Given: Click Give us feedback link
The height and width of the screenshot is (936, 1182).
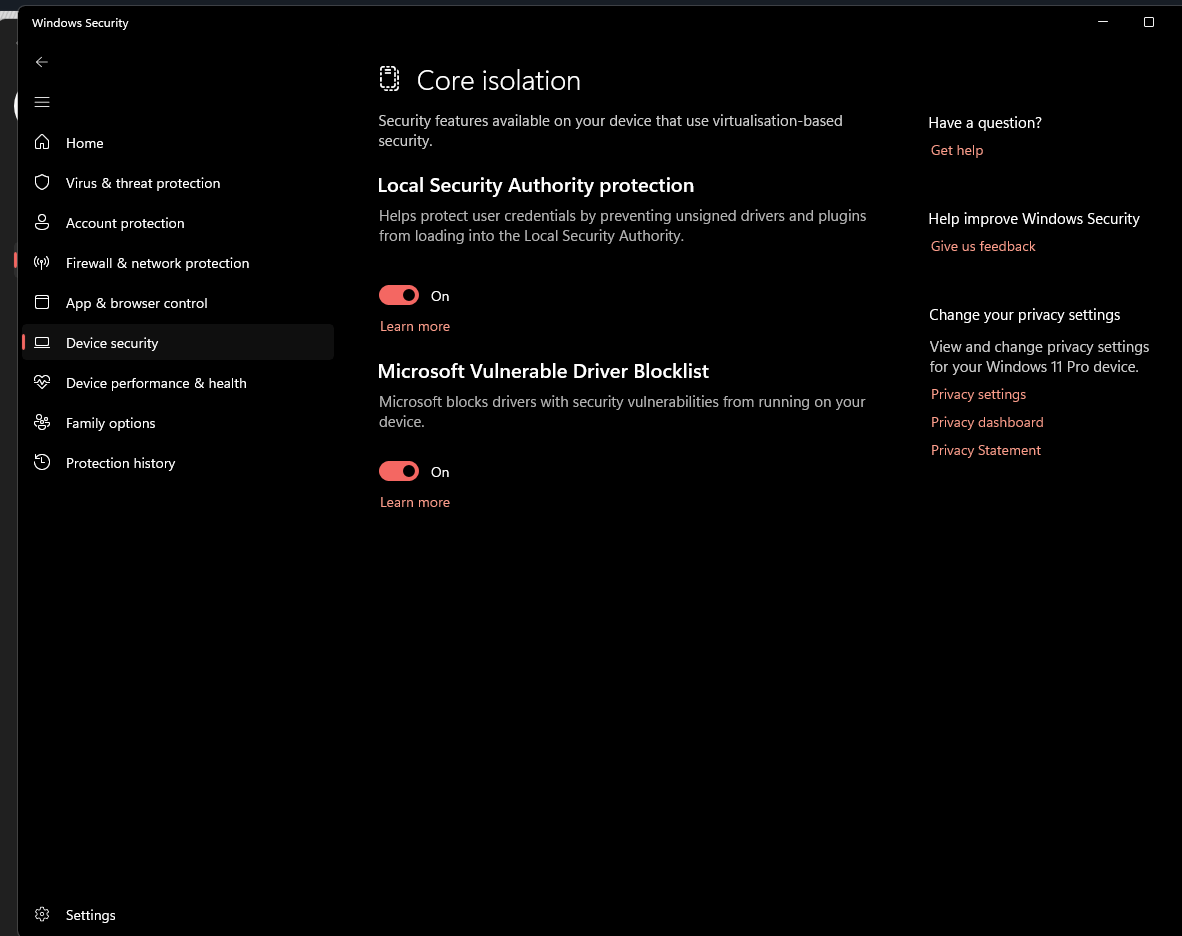Looking at the screenshot, I should (983, 246).
